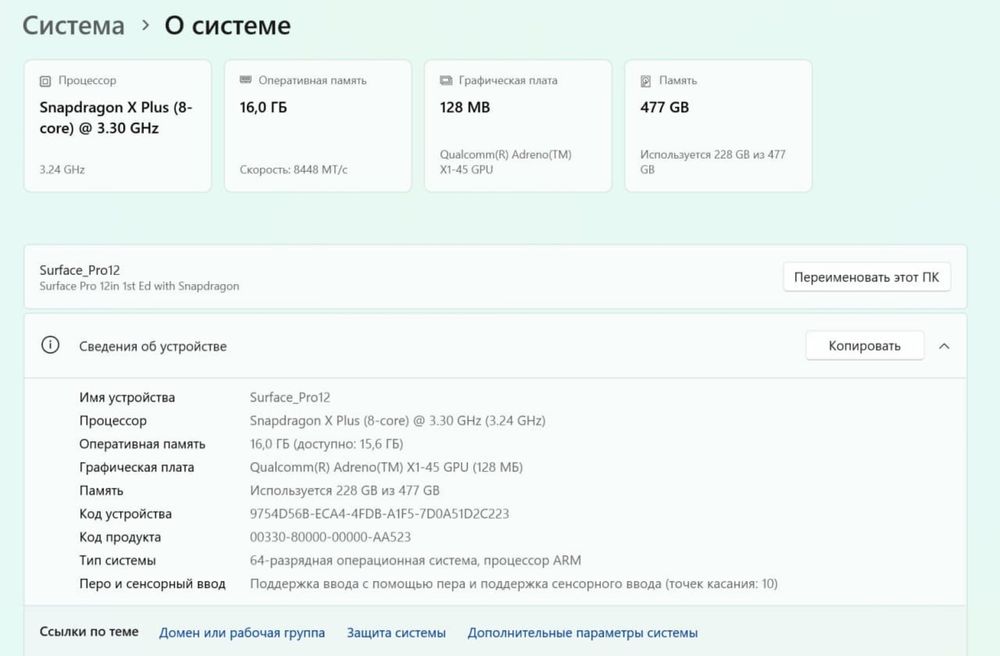Click '3.24 GHz' in the processor card
1000x656 pixels.
pos(62,170)
